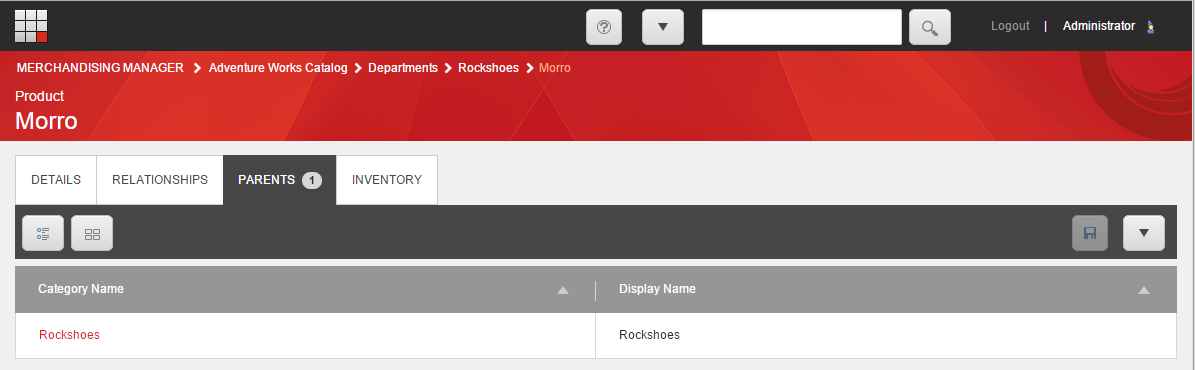Click the magnifying glass search button
Screen dimensions: 1195x370
point(930,27)
